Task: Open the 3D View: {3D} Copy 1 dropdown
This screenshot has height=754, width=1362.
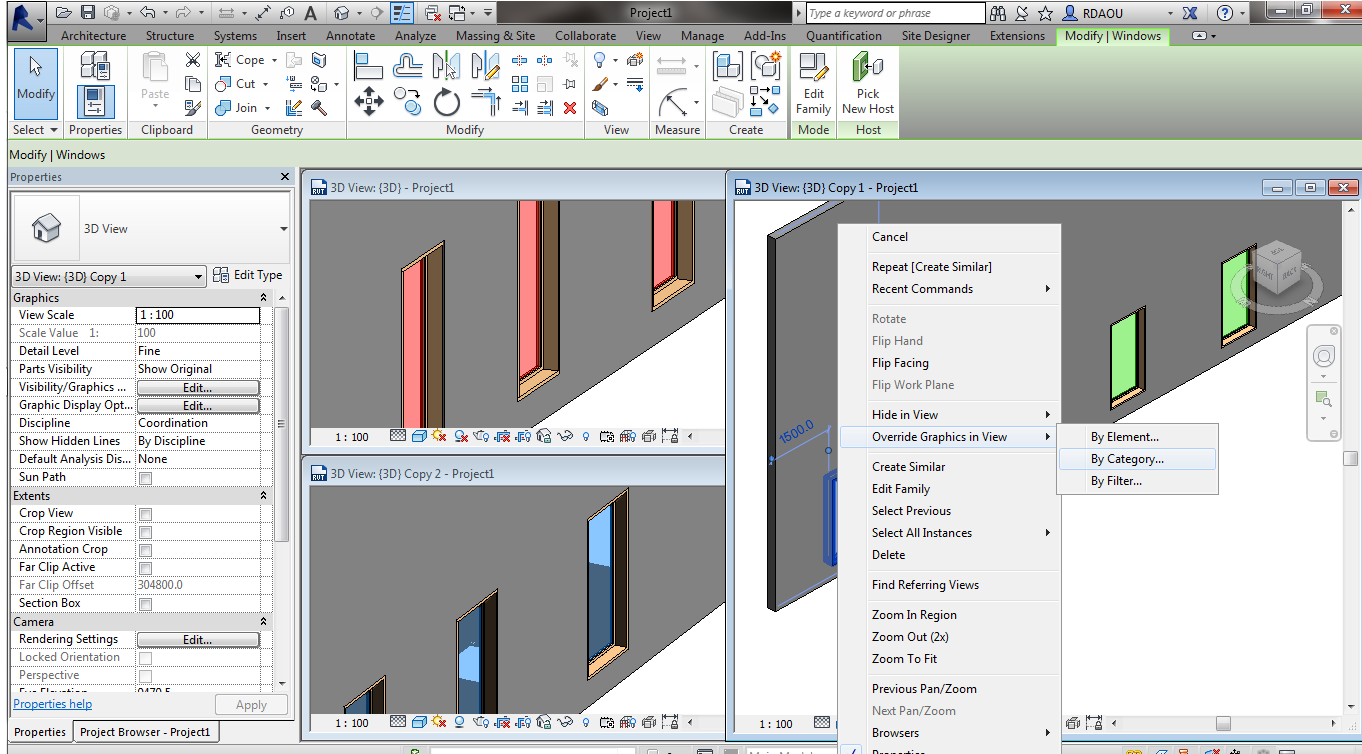Action: point(196,277)
